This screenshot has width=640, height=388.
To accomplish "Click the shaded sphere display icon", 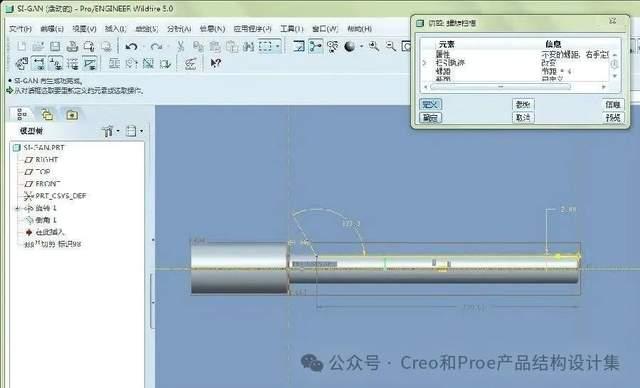I will coord(349,47).
